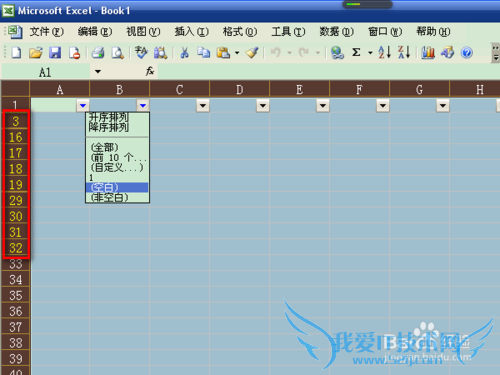Viewport: 500px width, 375px height.
Task: Click the Name Box showing A1
Action: pos(46,72)
